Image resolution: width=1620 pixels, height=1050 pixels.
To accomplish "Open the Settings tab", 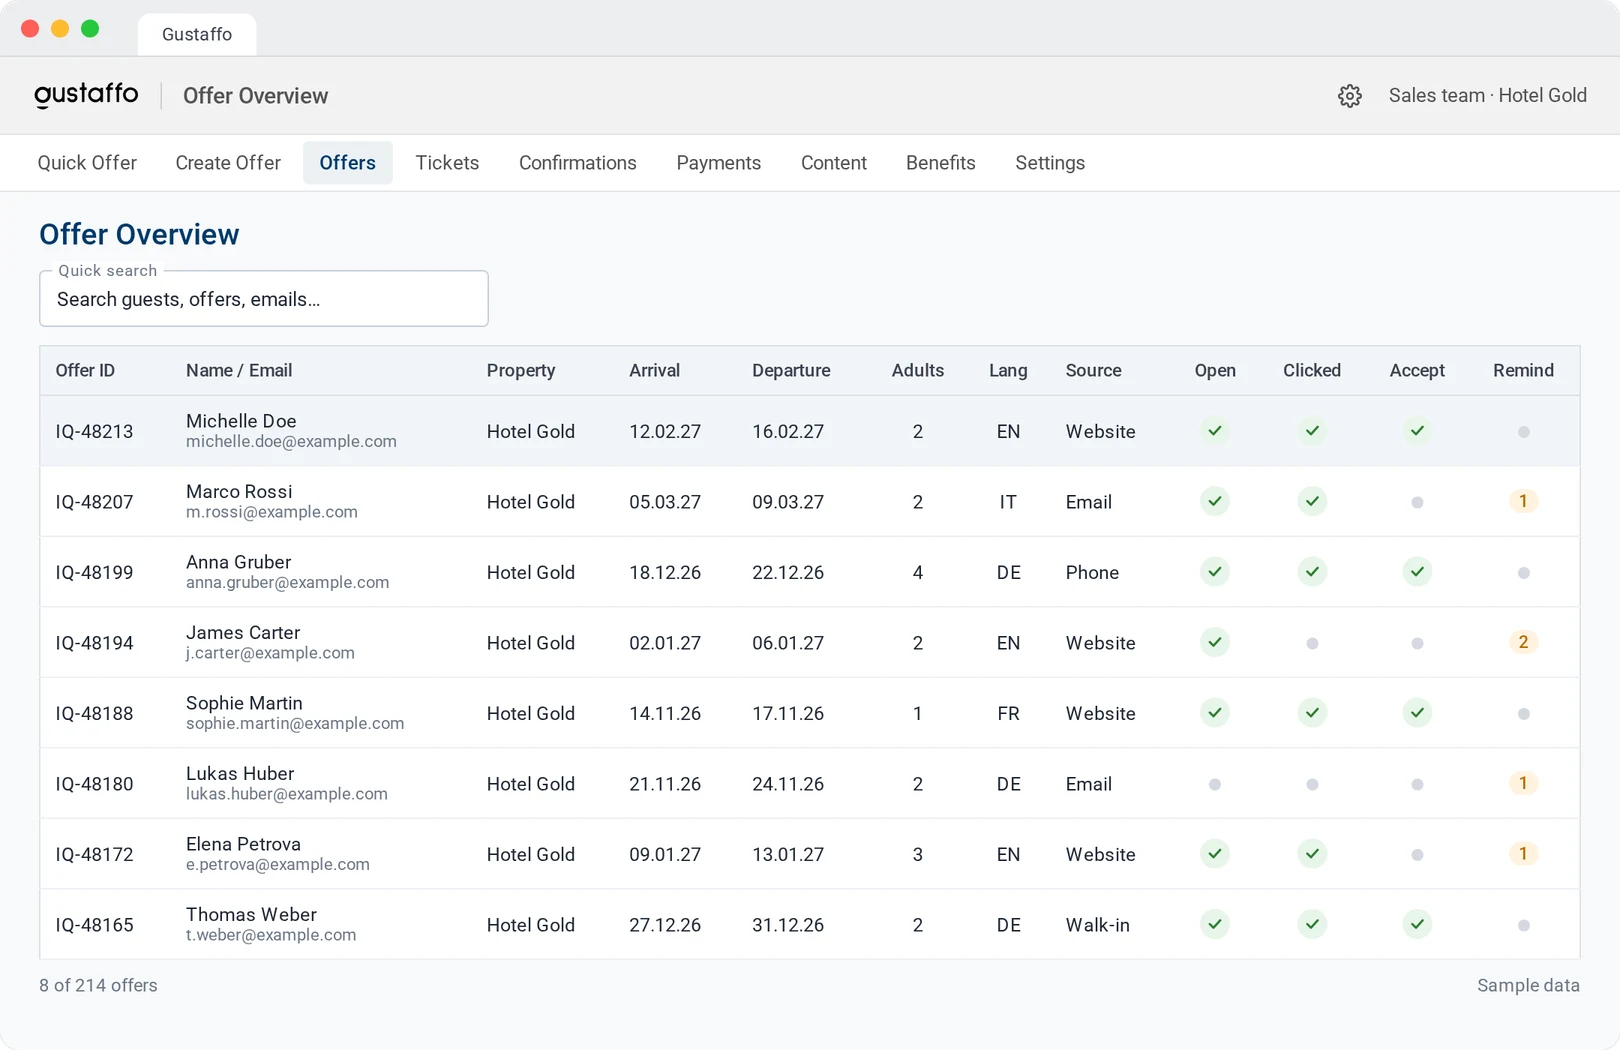I will click(x=1050, y=163).
